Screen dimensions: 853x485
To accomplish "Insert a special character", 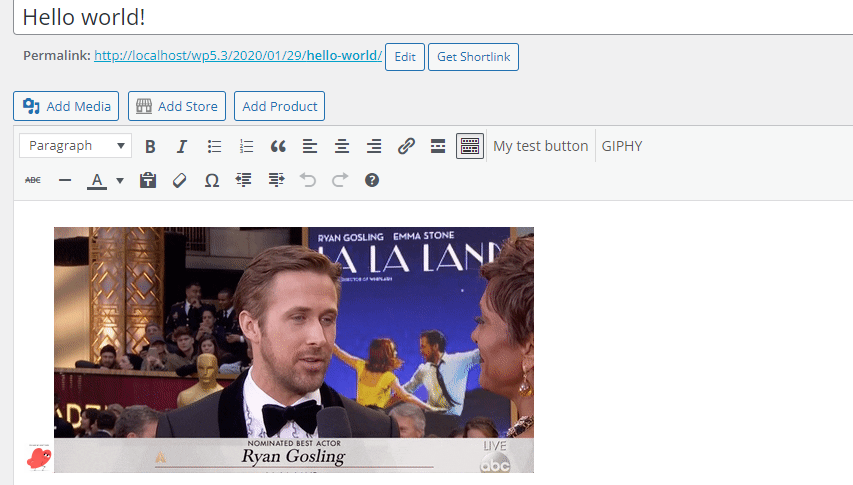I will [212, 180].
